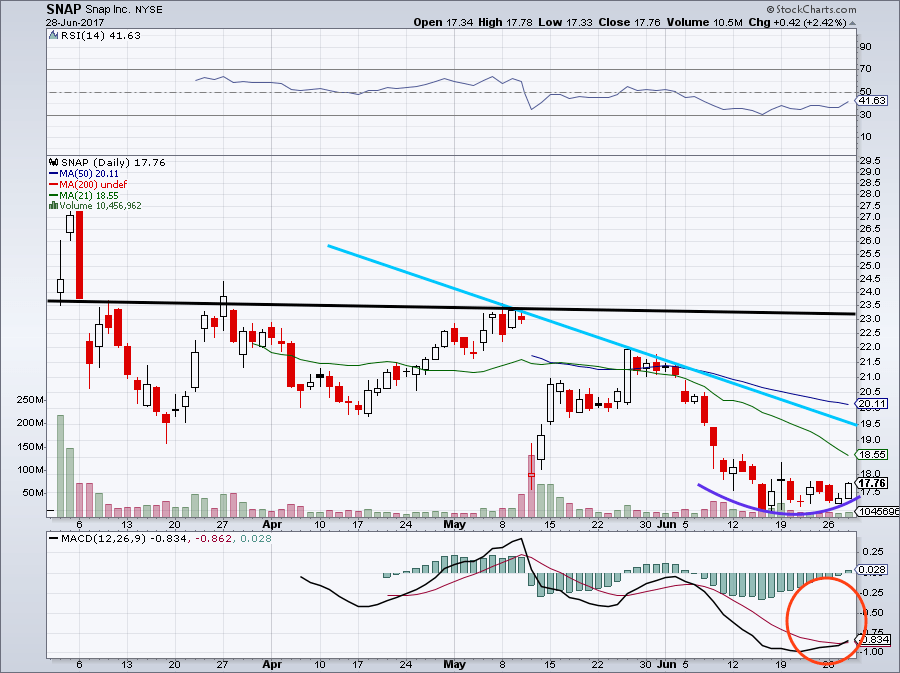The image size is (900, 673).
Task: Click the 'Volume 10,456,962' legend entry
Action: tap(100, 205)
